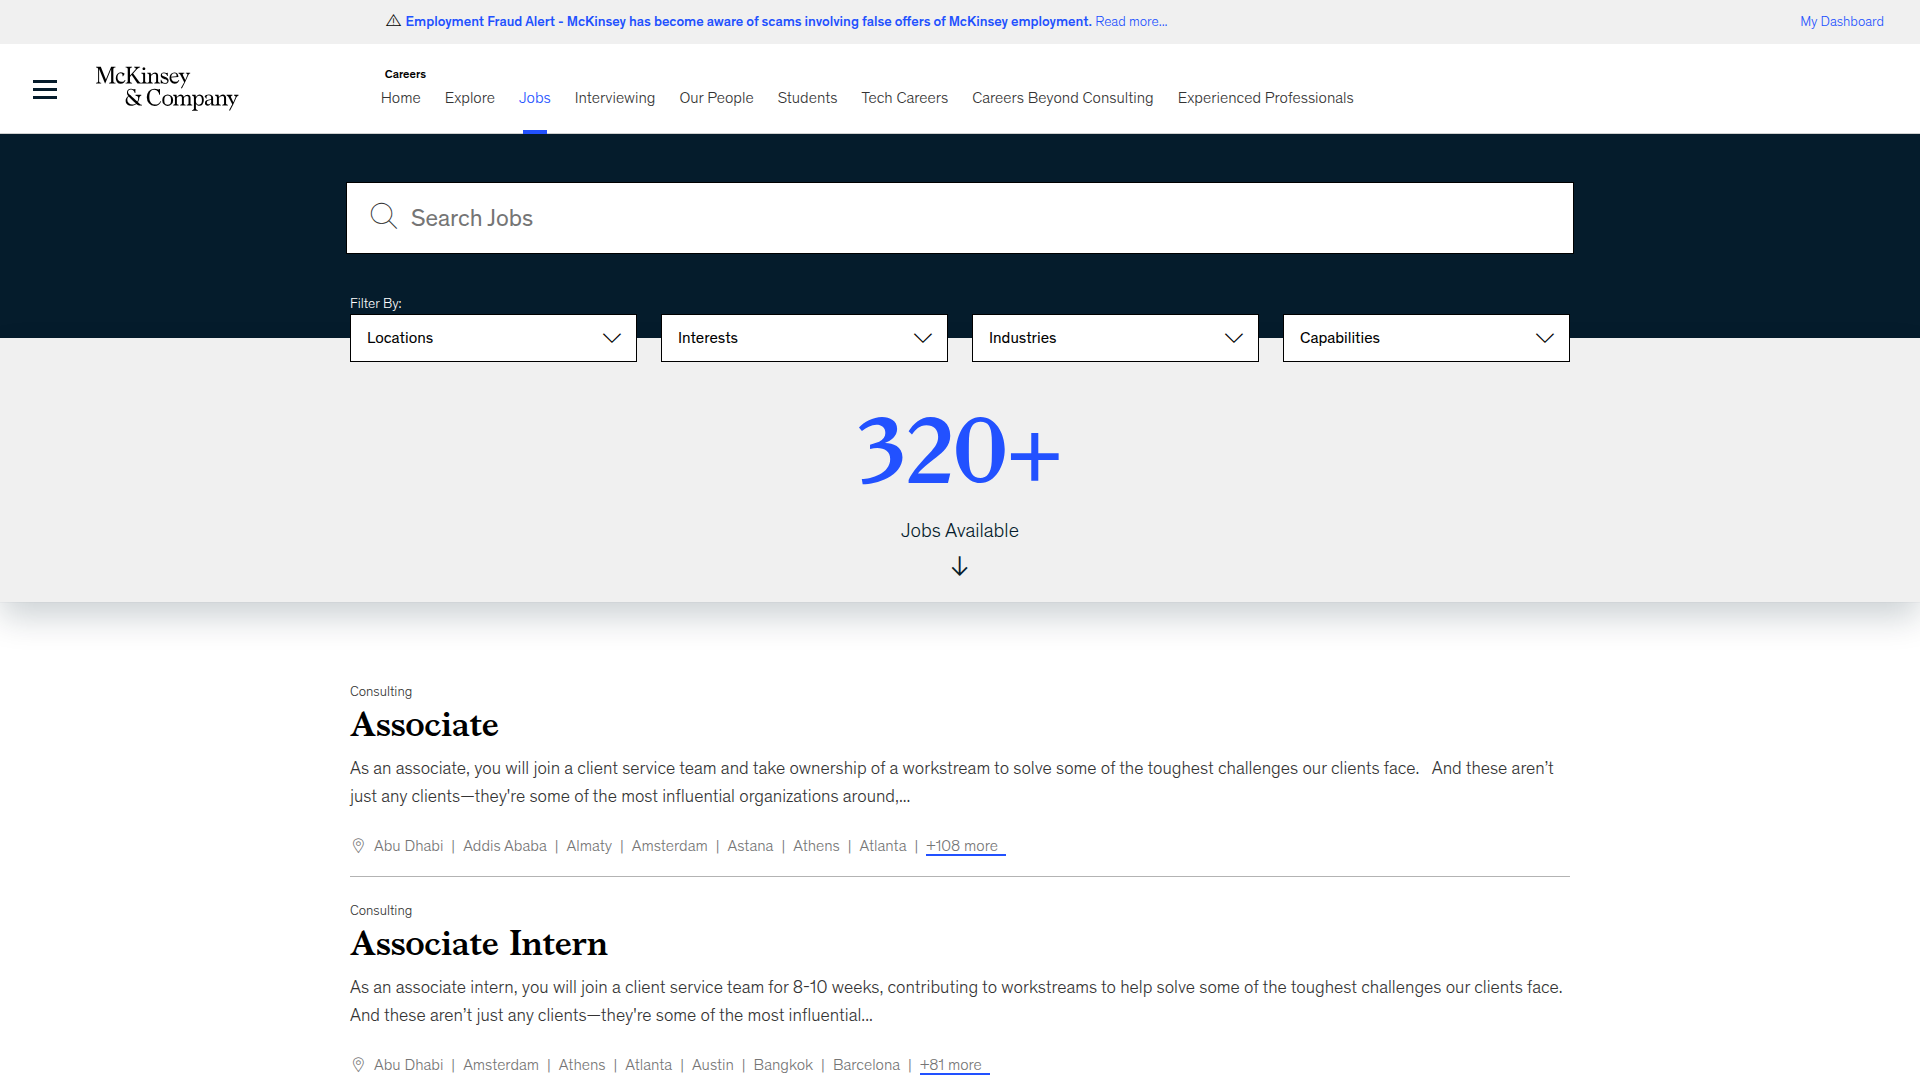Click the Read more link in alert

pyautogui.click(x=1131, y=21)
